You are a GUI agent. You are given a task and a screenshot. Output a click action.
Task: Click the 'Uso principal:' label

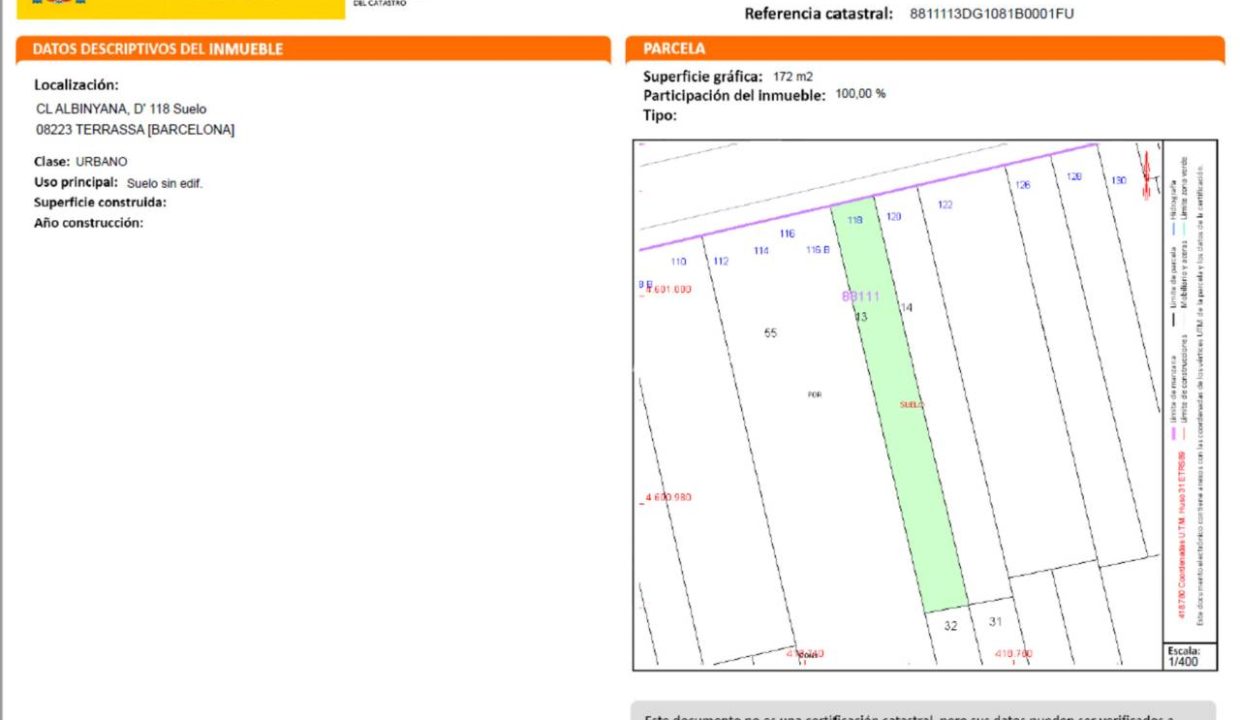(x=76, y=182)
